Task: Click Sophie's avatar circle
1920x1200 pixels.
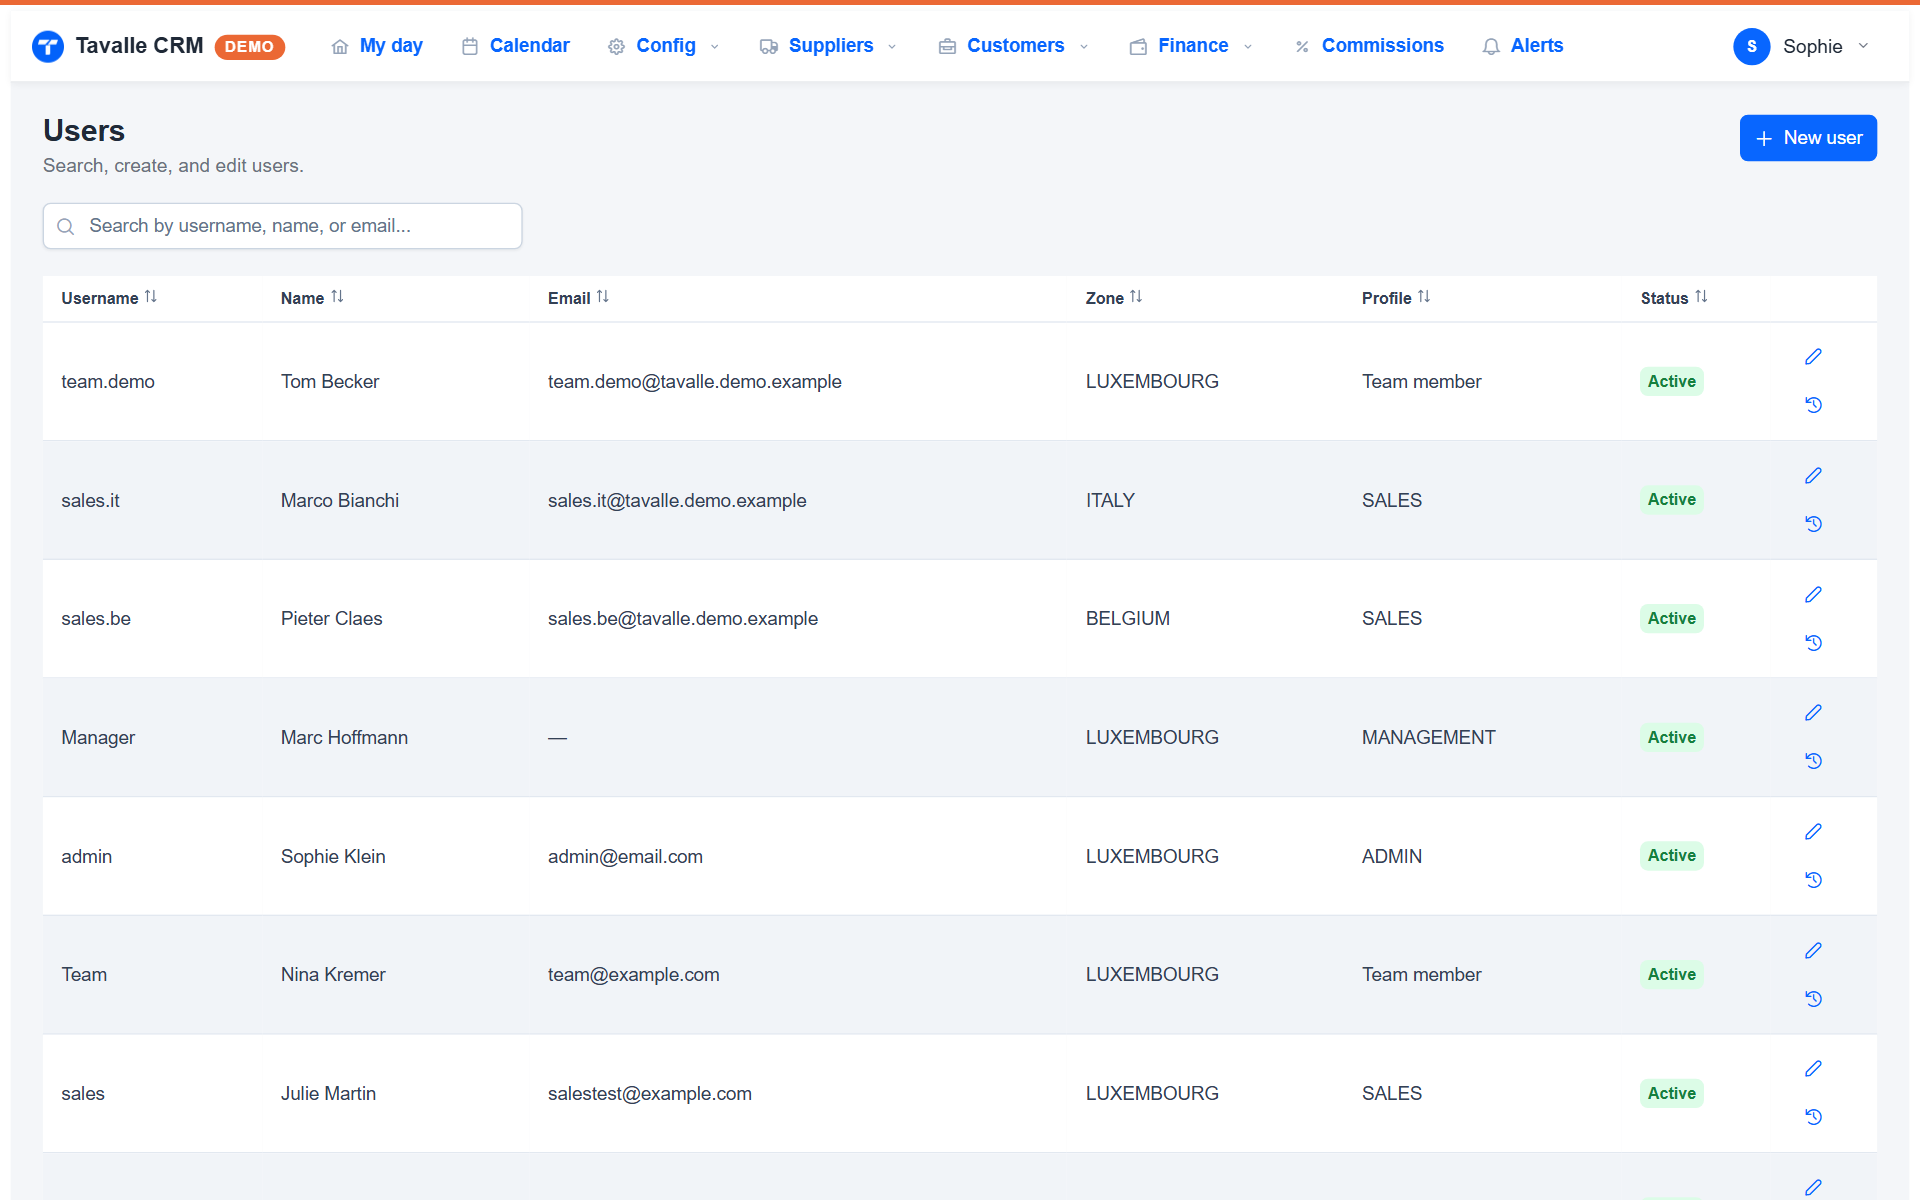Action: (x=1751, y=46)
